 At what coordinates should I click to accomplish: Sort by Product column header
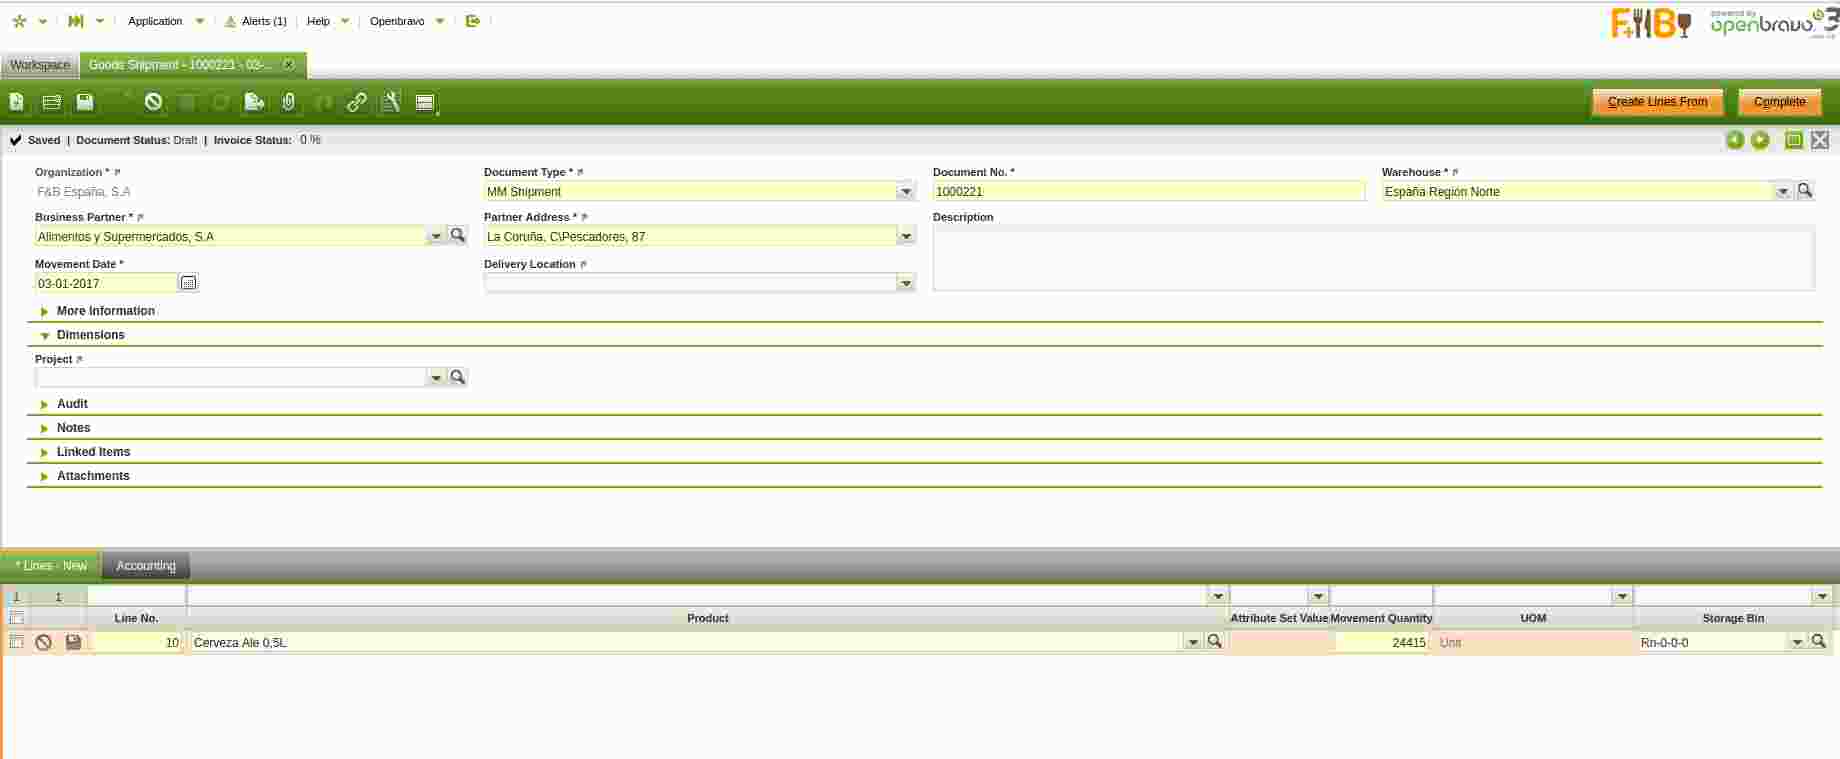[x=707, y=618]
